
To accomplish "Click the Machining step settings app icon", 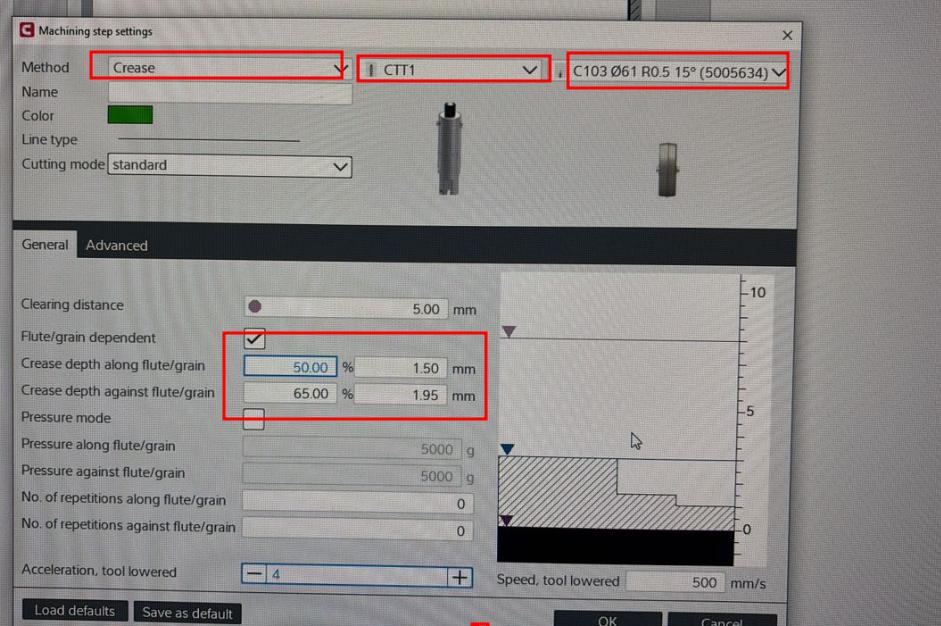I will pyautogui.click(x=26, y=30).
